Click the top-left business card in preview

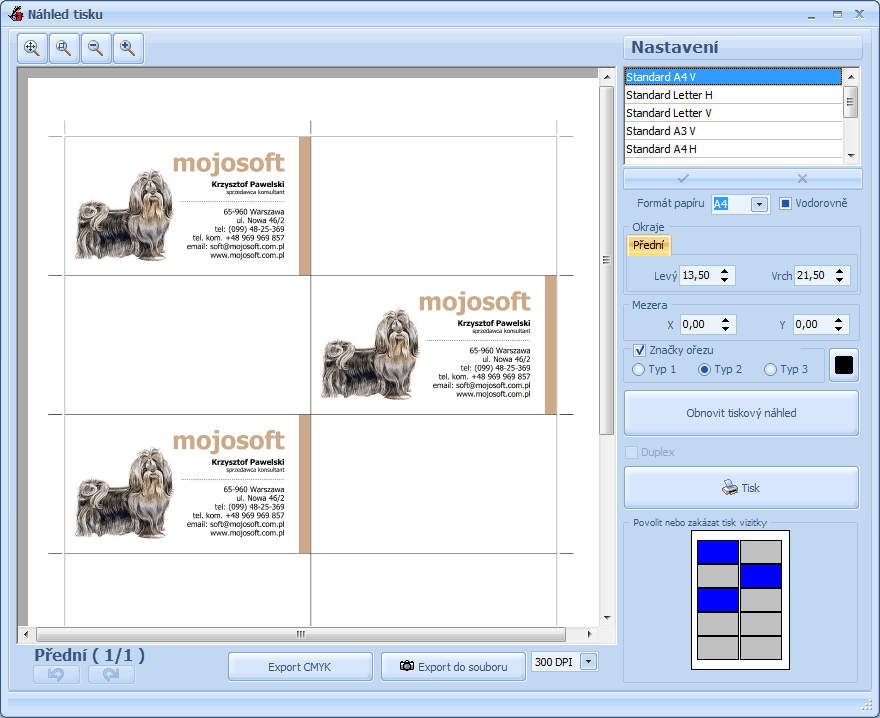(187, 206)
